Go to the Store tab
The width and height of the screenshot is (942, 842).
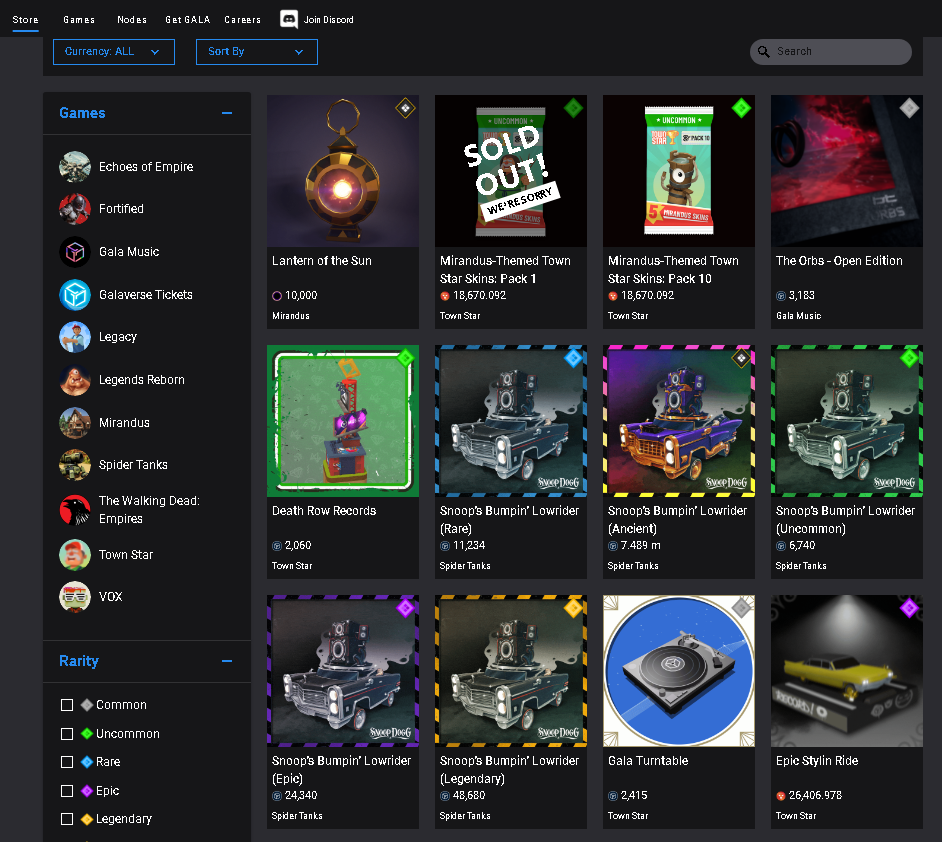pos(25,20)
